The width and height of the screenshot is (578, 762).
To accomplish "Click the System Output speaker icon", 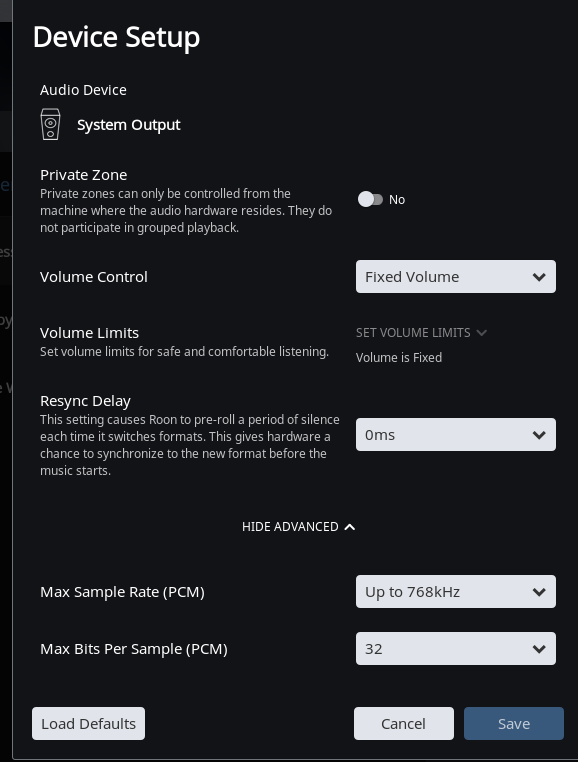I will tap(51, 124).
